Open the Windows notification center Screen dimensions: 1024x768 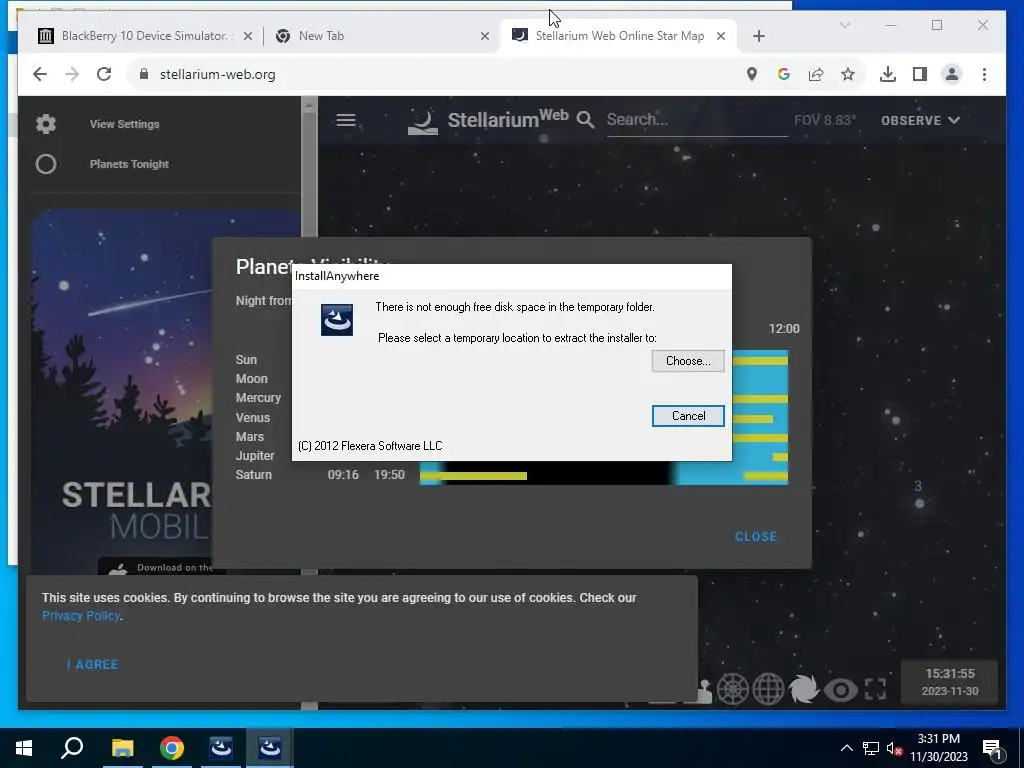pos(992,749)
